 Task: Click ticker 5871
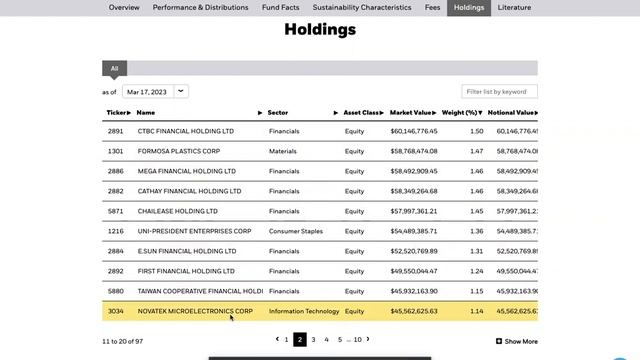tap(115, 211)
